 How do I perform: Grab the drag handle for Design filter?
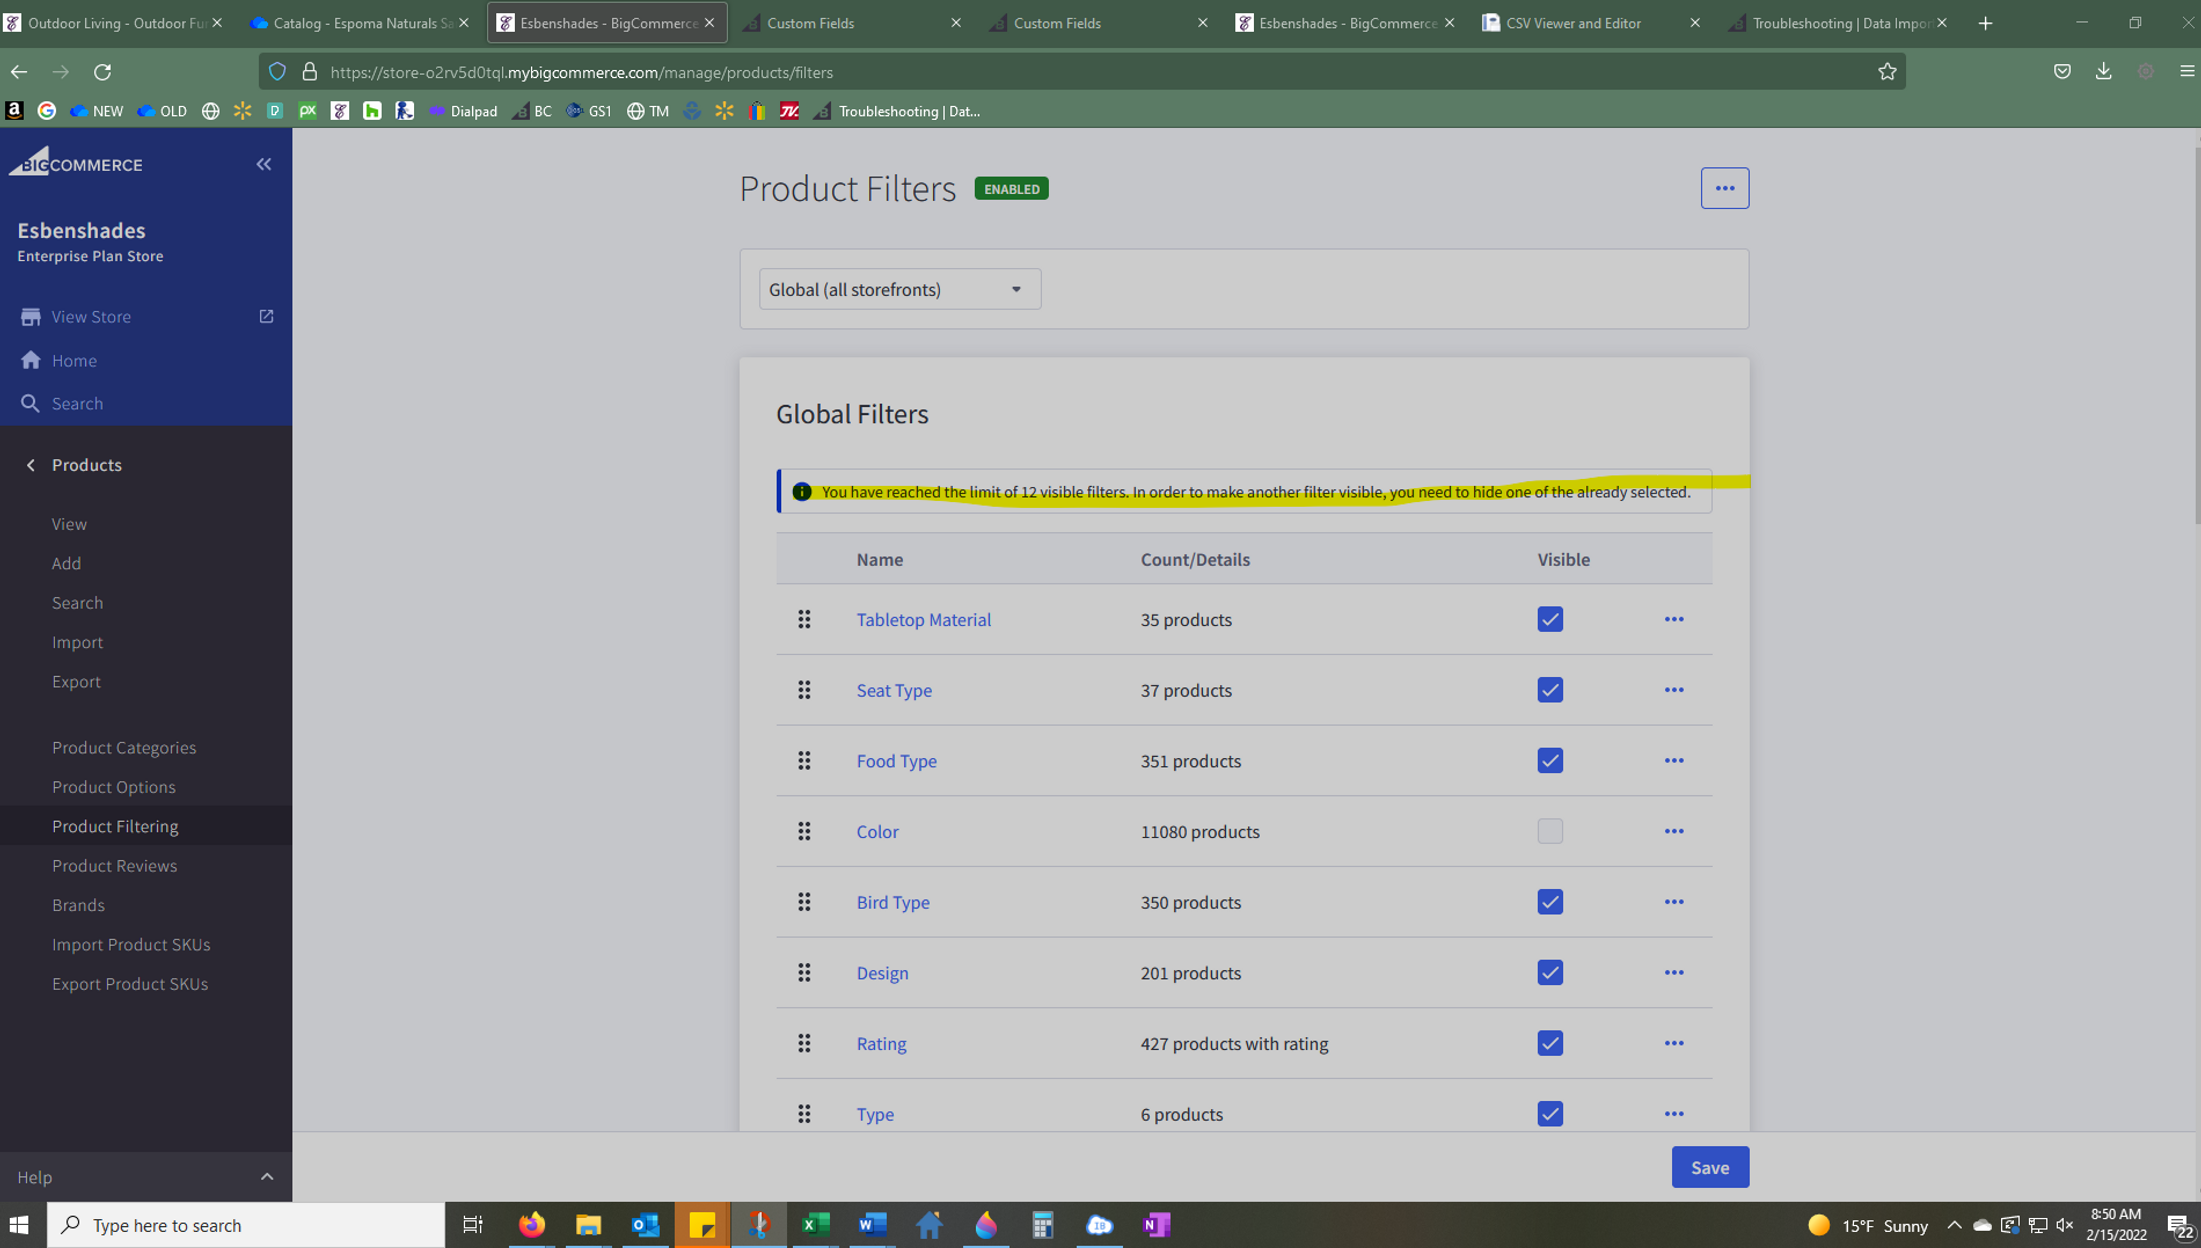[x=804, y=973]
